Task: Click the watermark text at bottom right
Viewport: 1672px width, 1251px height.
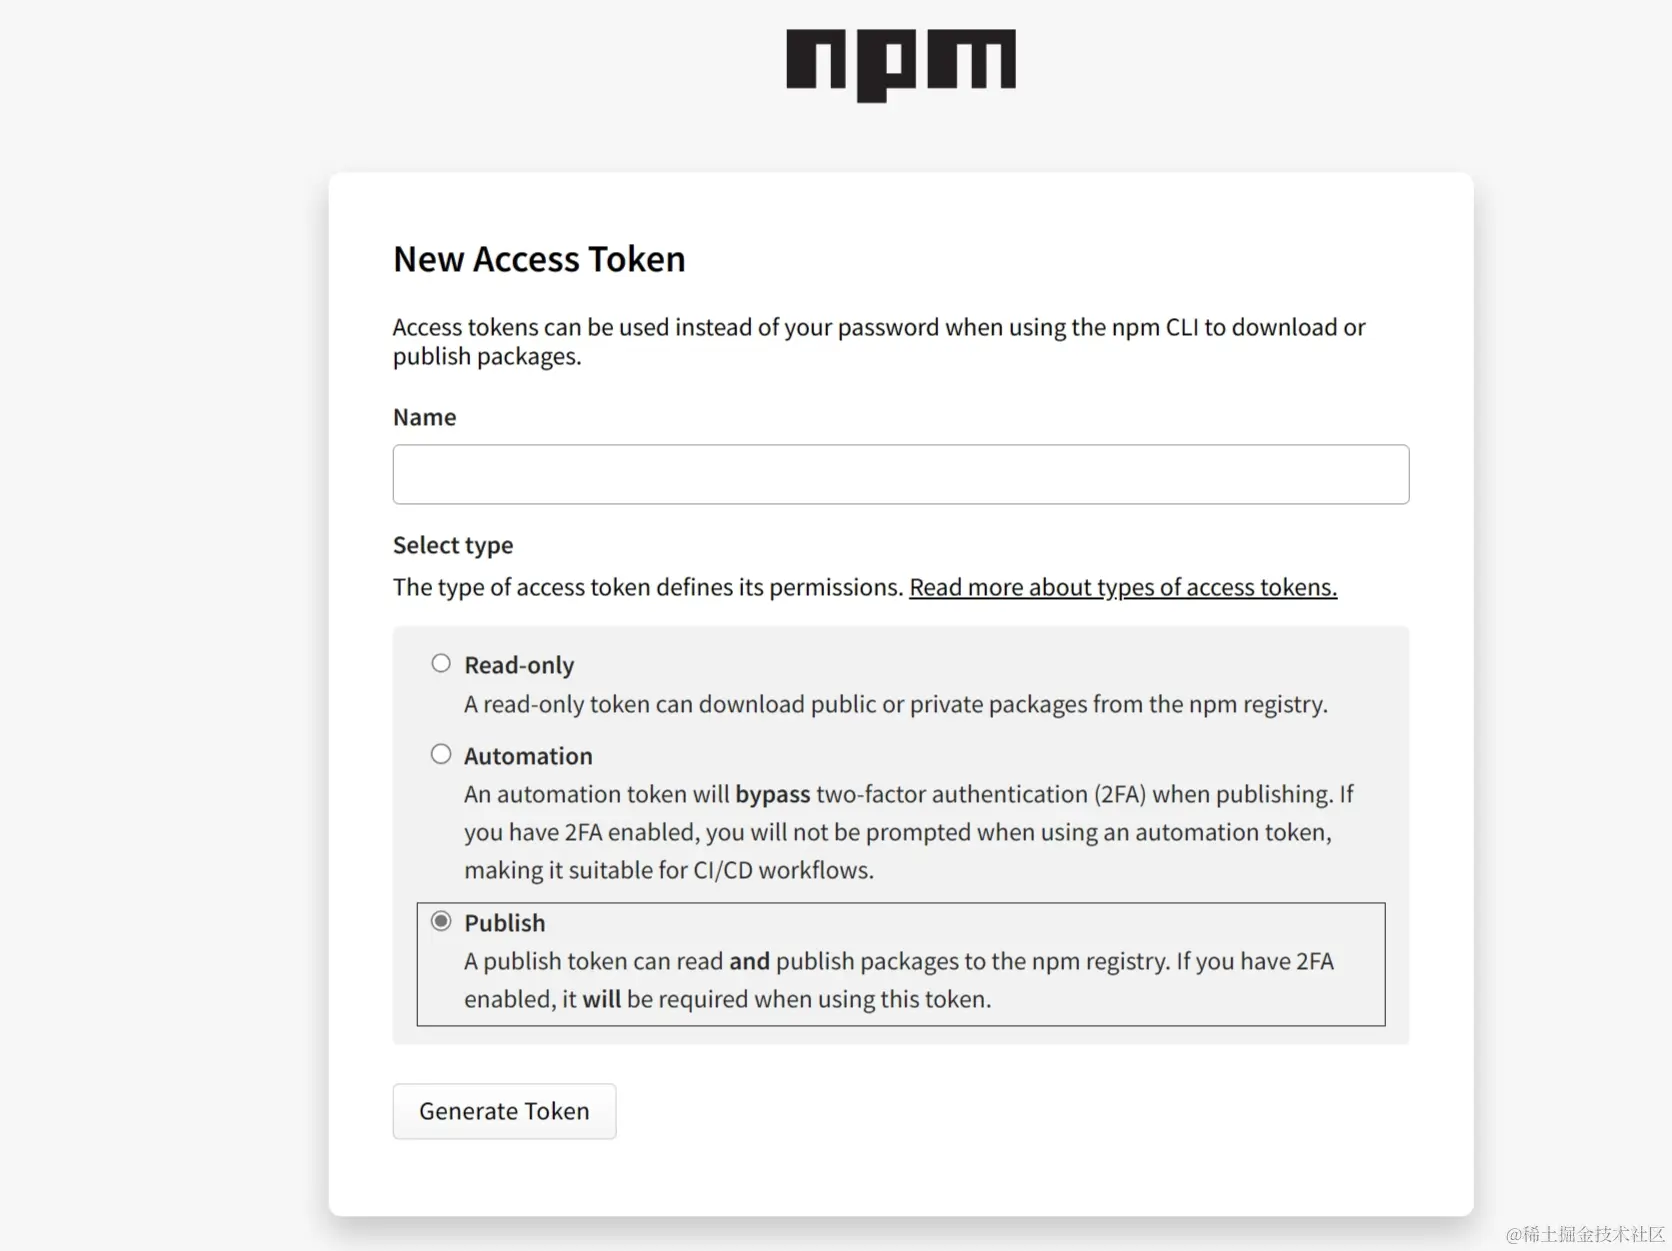Action: [x=1584, y=1234]
